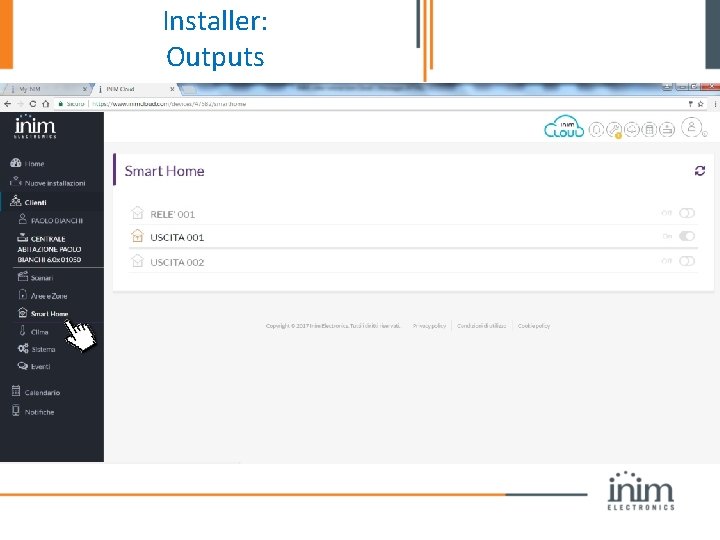The height and width of the screenshot is (540, 720).
Task: Switch to the My NIM browser tab
Action: pos(44,89)
